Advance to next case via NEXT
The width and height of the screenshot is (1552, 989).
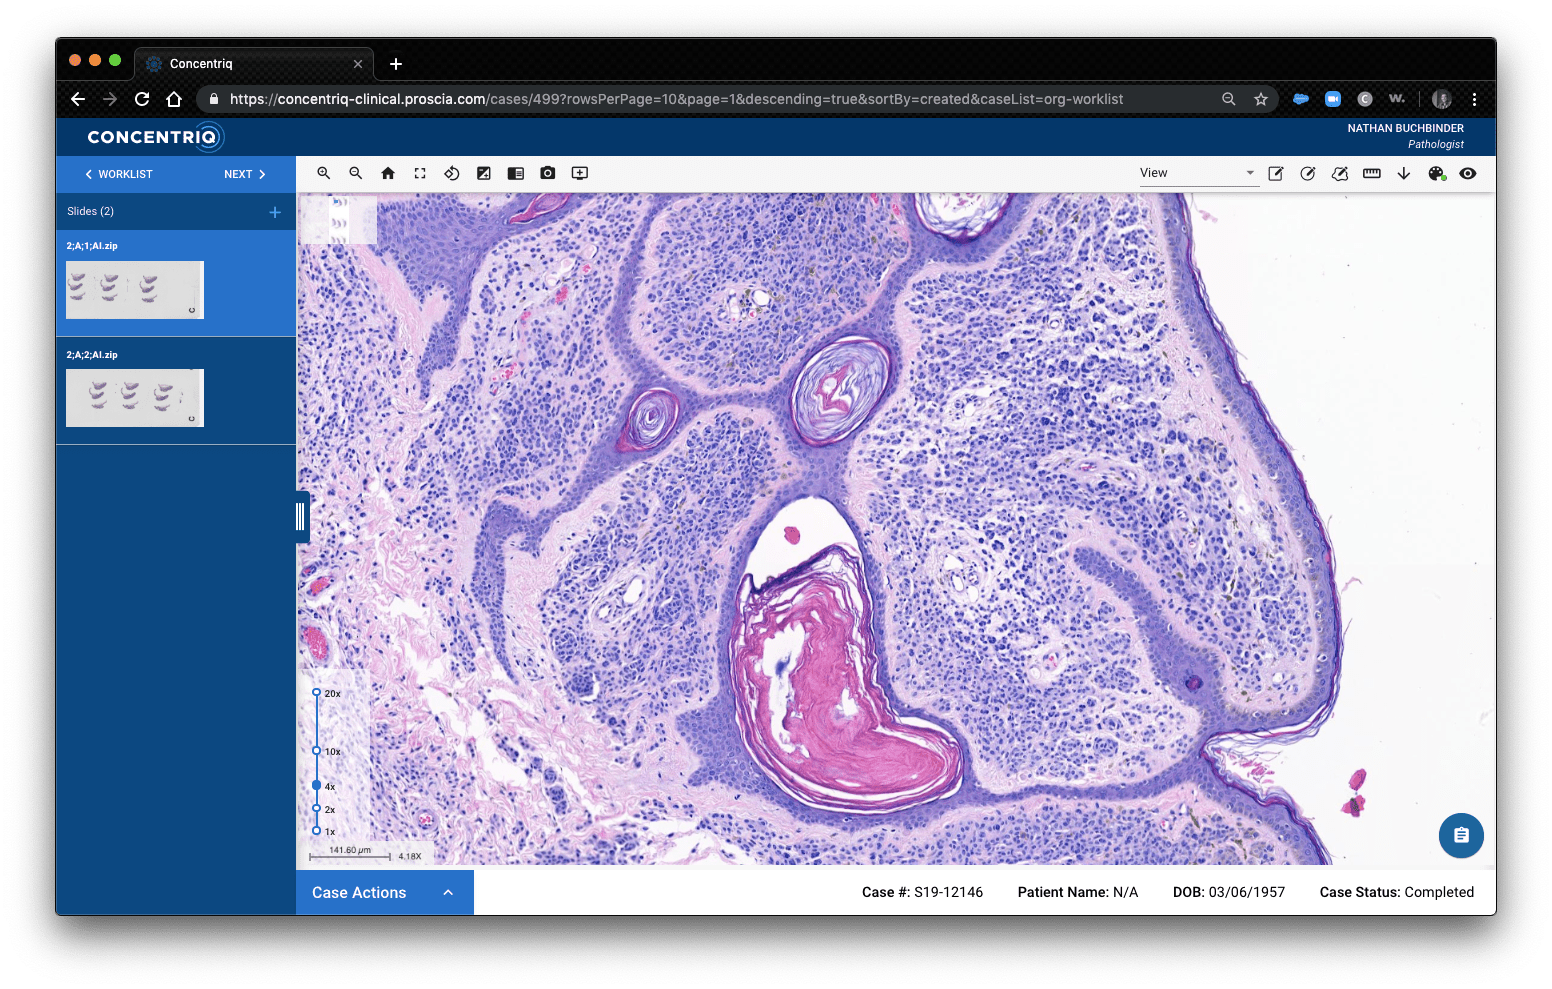(242, 174)
